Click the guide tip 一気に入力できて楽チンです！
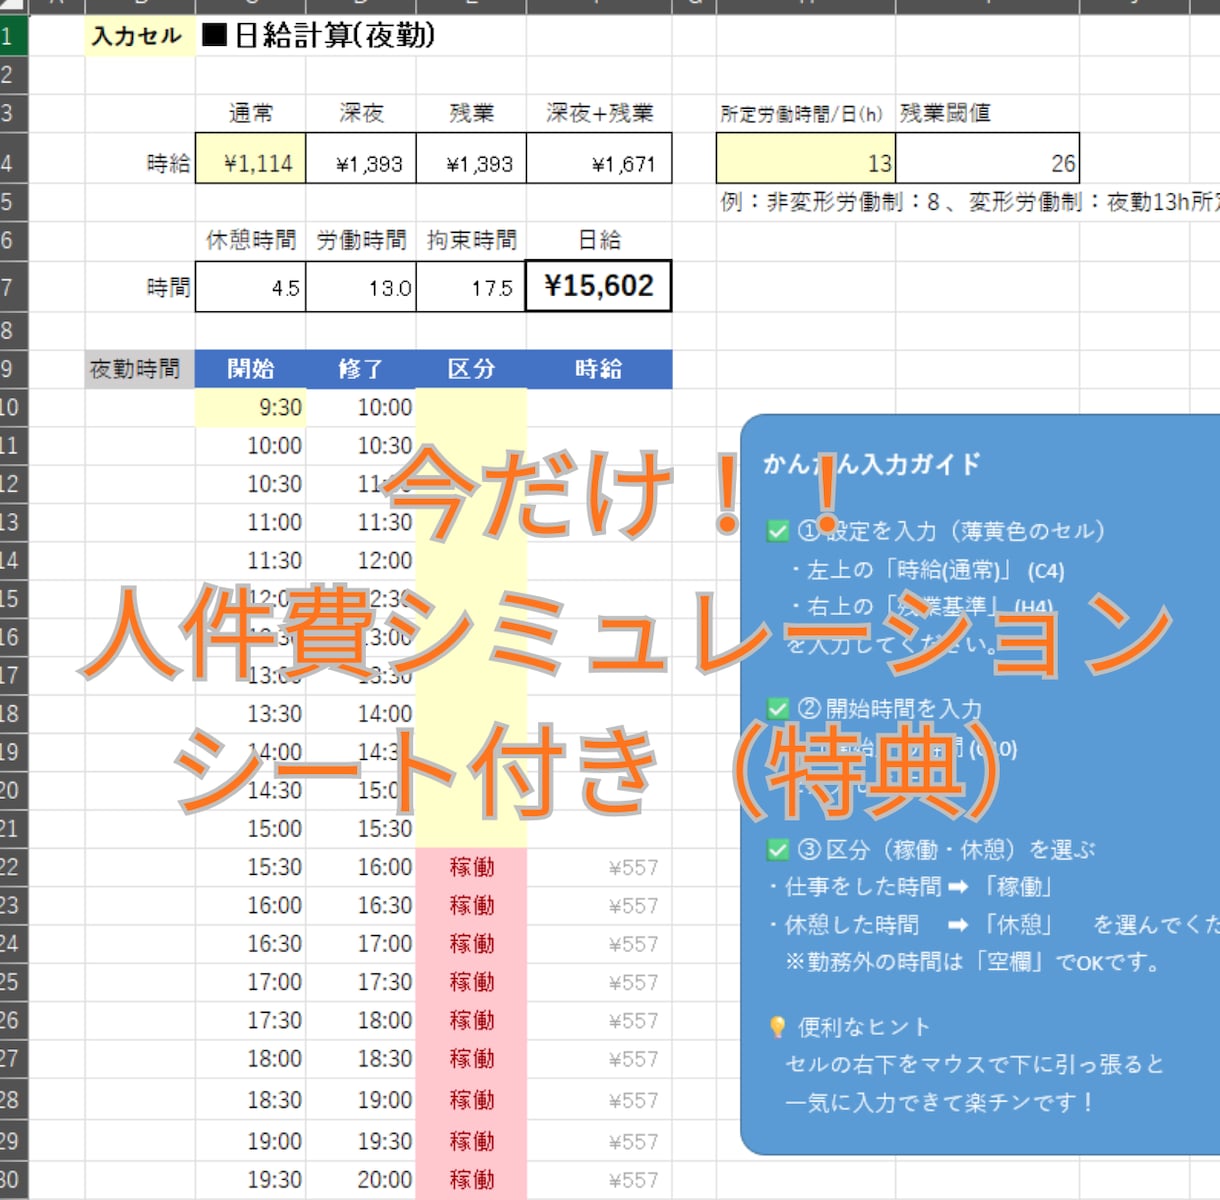This screenshot has width=1220, height=1200. pyautogui.click(x=940, y=1103)
